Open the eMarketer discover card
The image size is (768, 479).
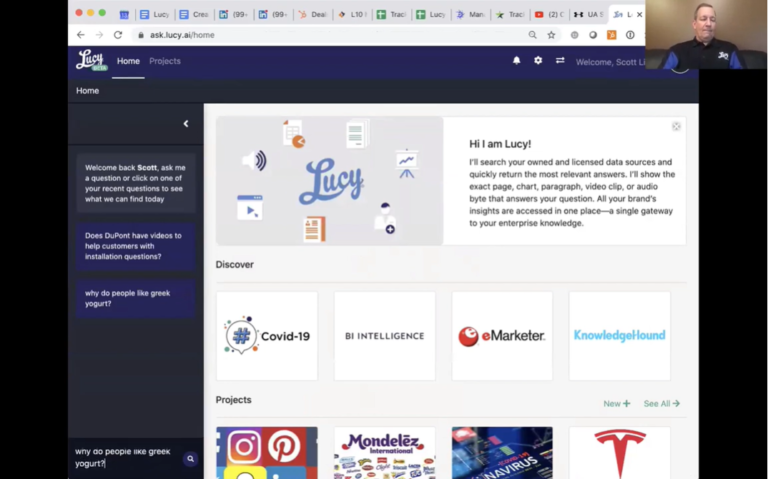(x=502, y=336)
